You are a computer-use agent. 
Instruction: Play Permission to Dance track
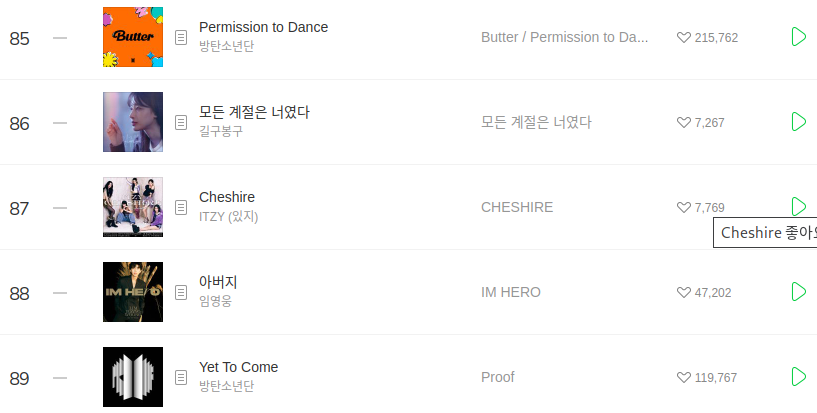tap(798, 37)
